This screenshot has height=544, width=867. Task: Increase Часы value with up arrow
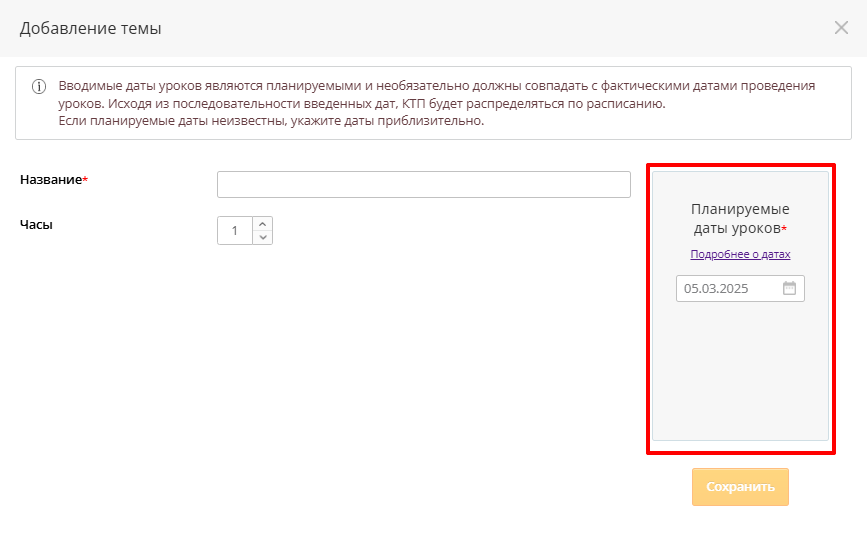point(263,224)
